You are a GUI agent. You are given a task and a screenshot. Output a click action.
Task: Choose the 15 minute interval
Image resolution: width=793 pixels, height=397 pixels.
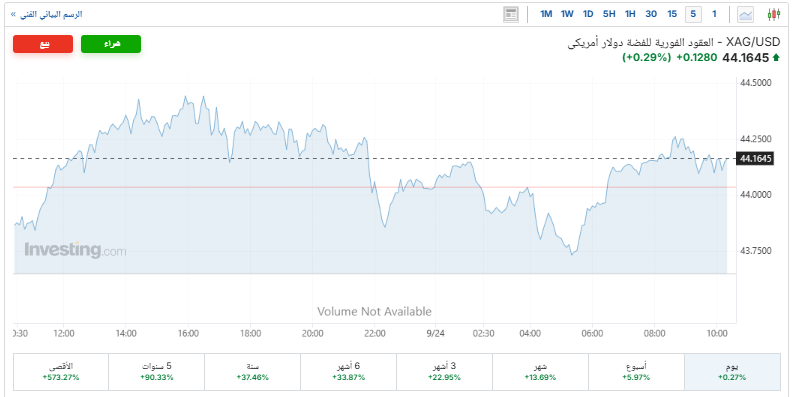672,14
